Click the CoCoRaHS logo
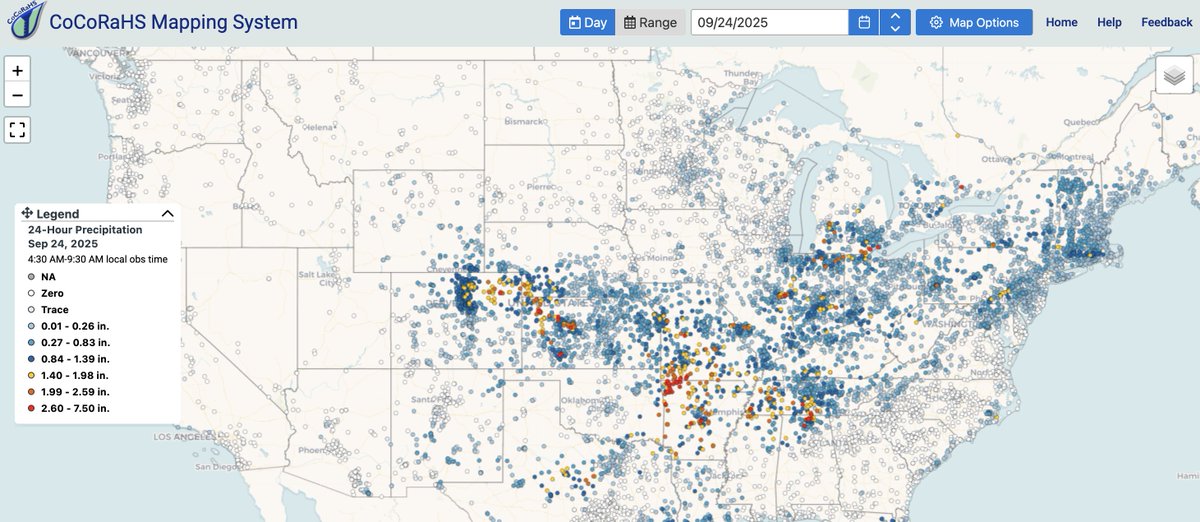This screenshot has width=1200, height=522. pos(25,21)
